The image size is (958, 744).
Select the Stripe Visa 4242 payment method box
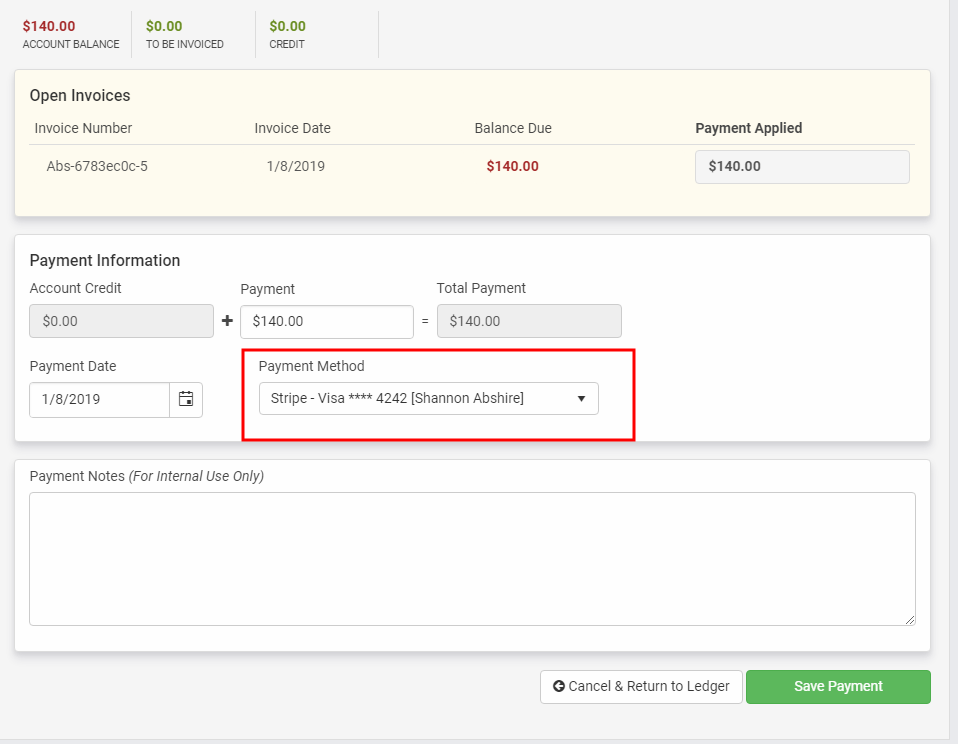[x=420, y=399]
